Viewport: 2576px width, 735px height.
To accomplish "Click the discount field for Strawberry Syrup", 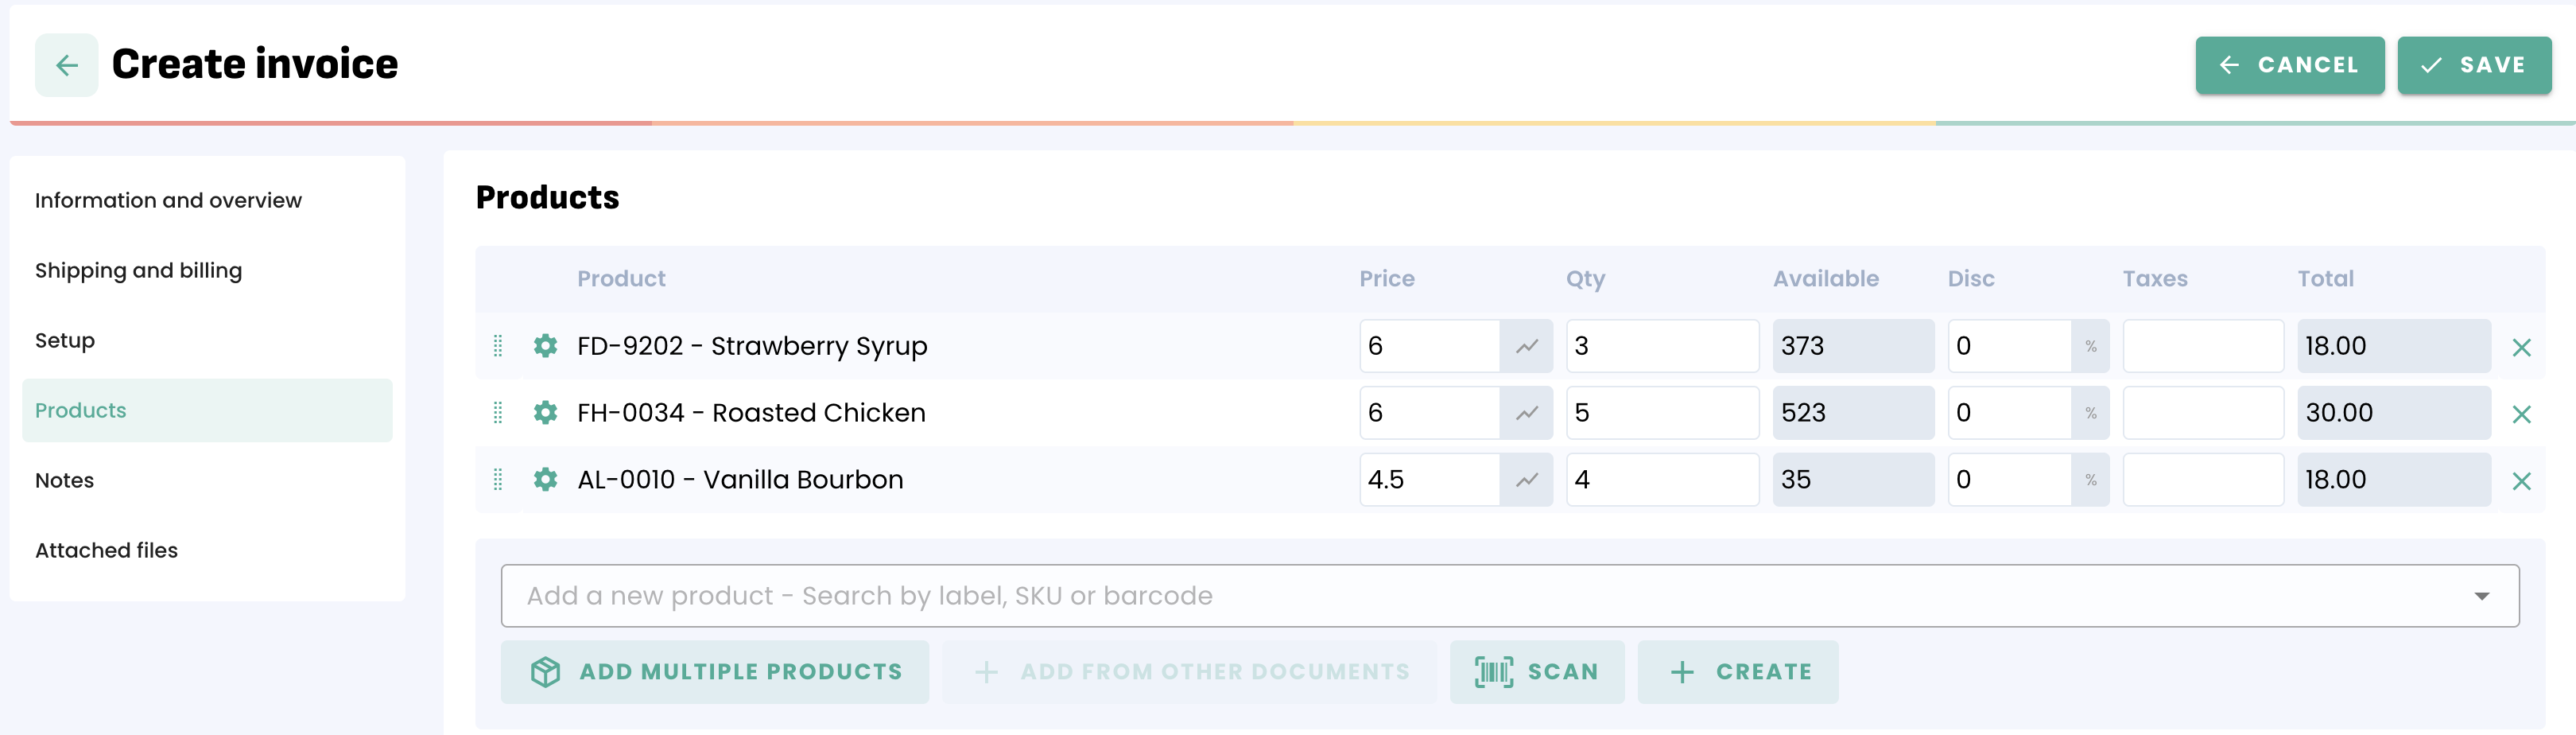I will click(2009, 346).
